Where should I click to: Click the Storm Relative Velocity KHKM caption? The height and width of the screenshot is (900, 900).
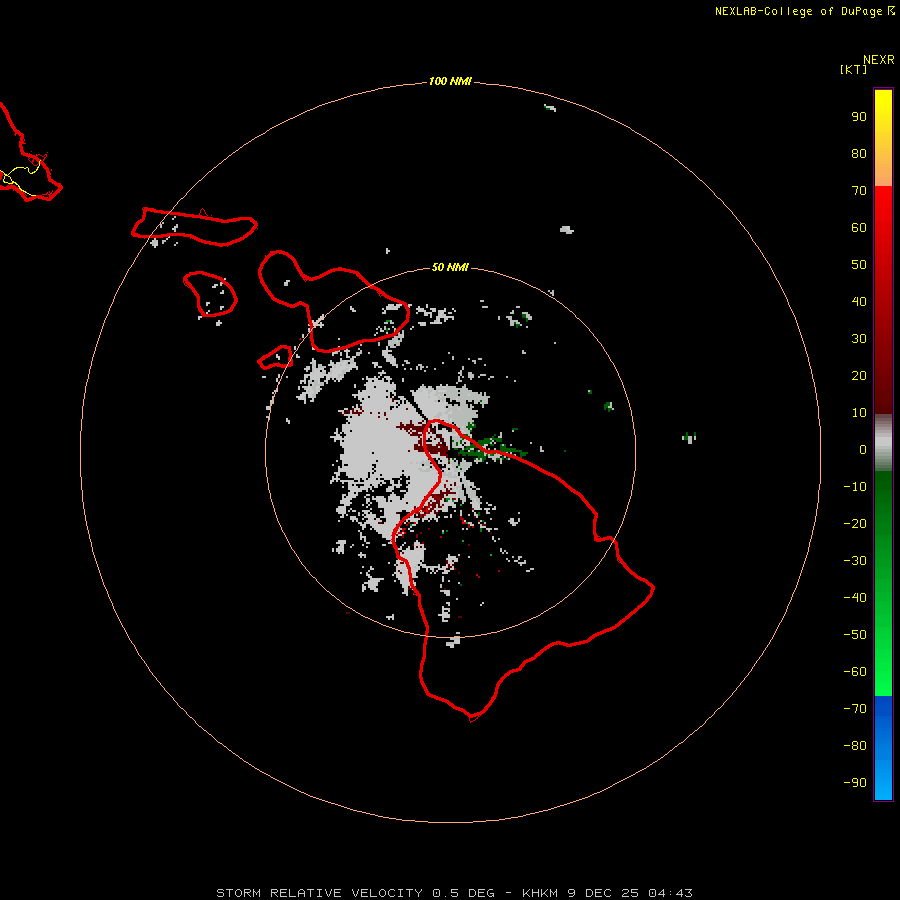pos(454,893)
